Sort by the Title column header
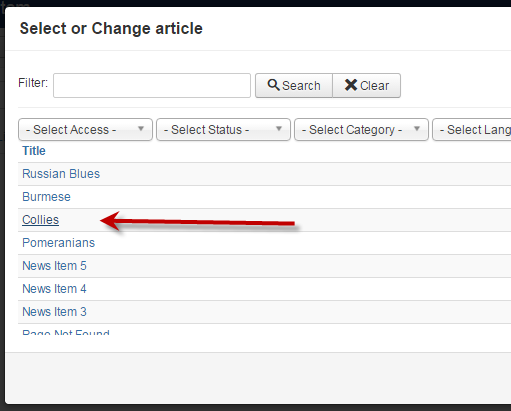511x411 pixels. click(34, 151)
